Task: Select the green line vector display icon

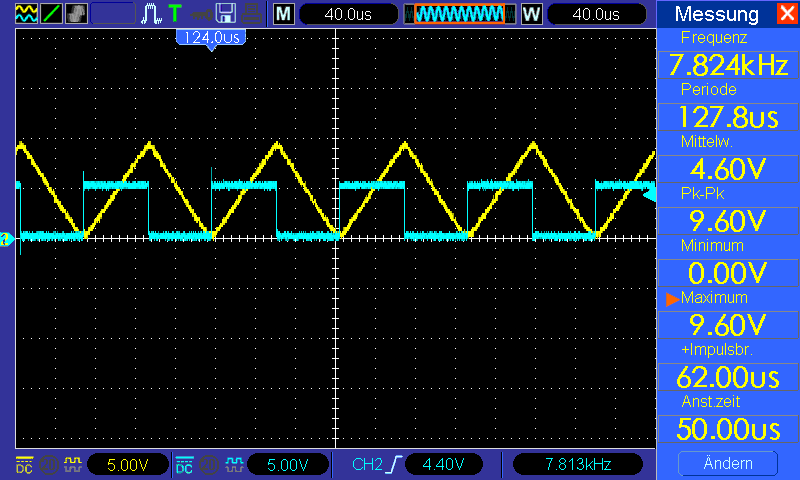Action: (x=51, y=14)
